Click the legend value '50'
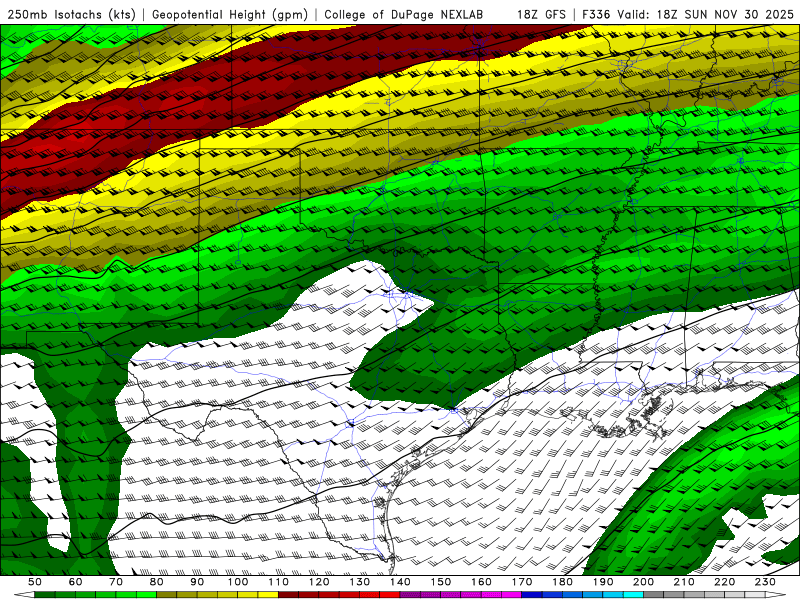Image resolution: width=800 pixels, height=600 pixels. click(35, 582)
